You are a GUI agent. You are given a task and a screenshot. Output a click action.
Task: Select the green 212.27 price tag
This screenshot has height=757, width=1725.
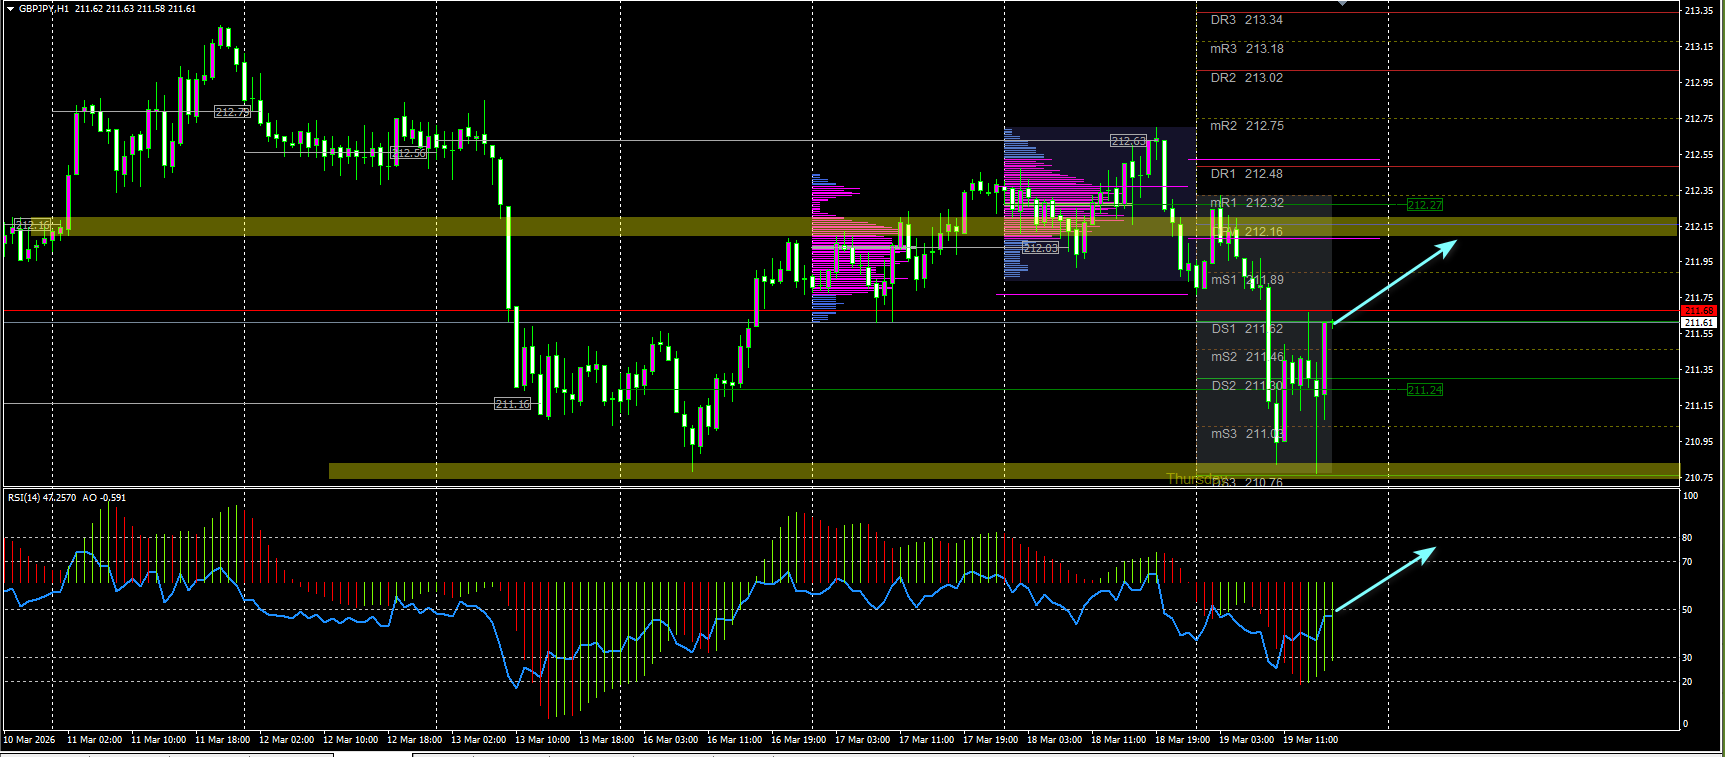click(x=1425, y=205)
